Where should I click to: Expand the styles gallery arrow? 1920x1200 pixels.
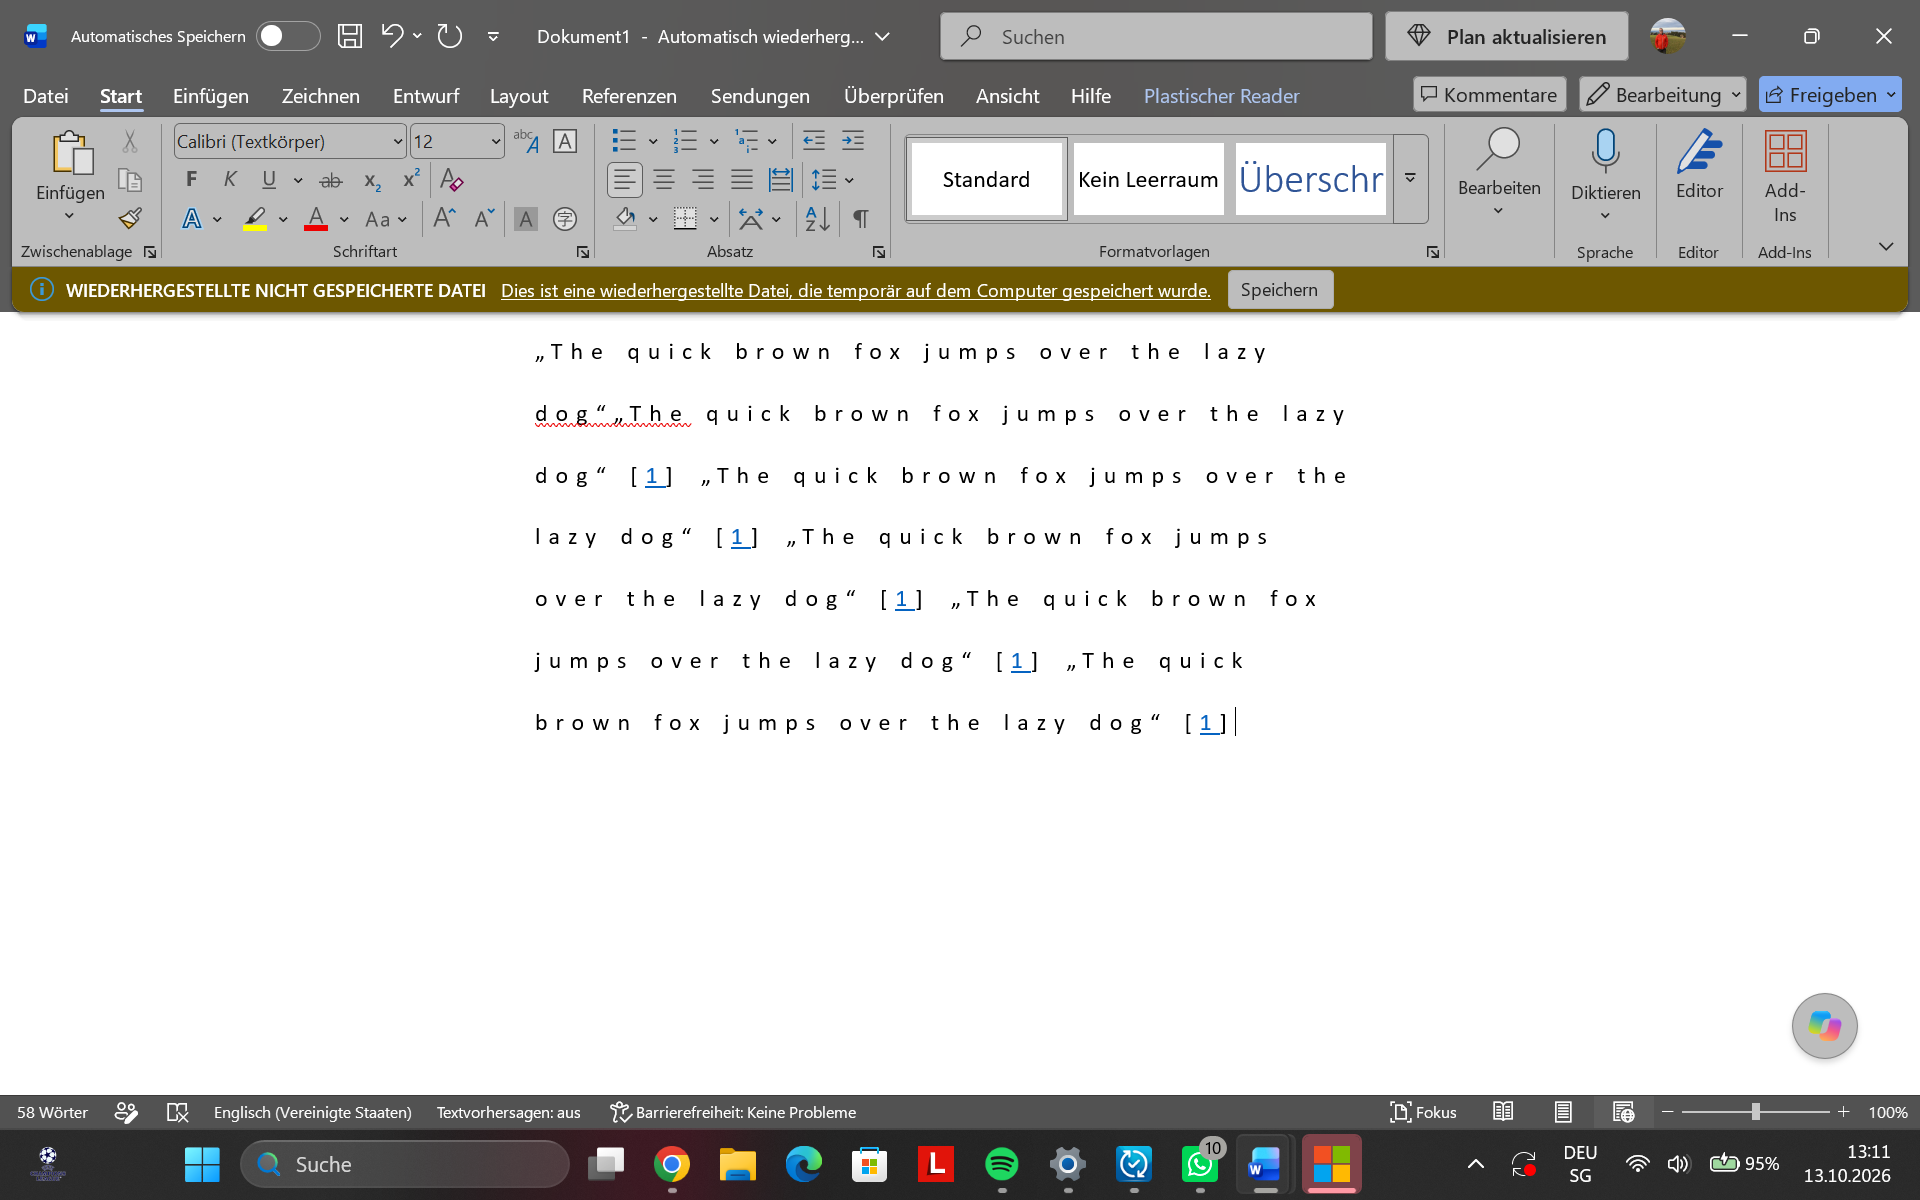tap(1410, 179)
